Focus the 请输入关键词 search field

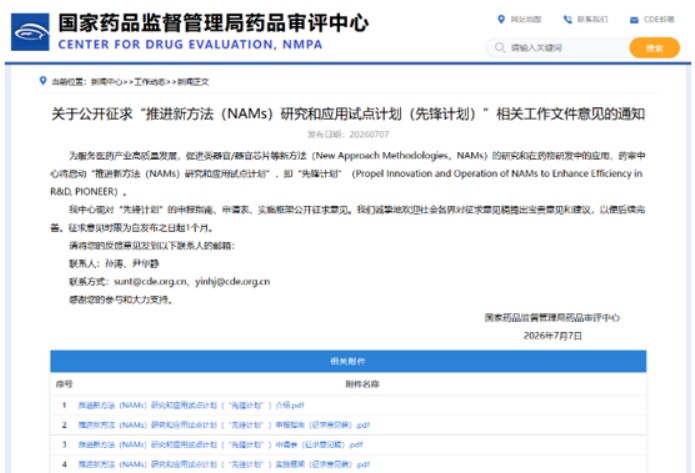coord(558,48)
